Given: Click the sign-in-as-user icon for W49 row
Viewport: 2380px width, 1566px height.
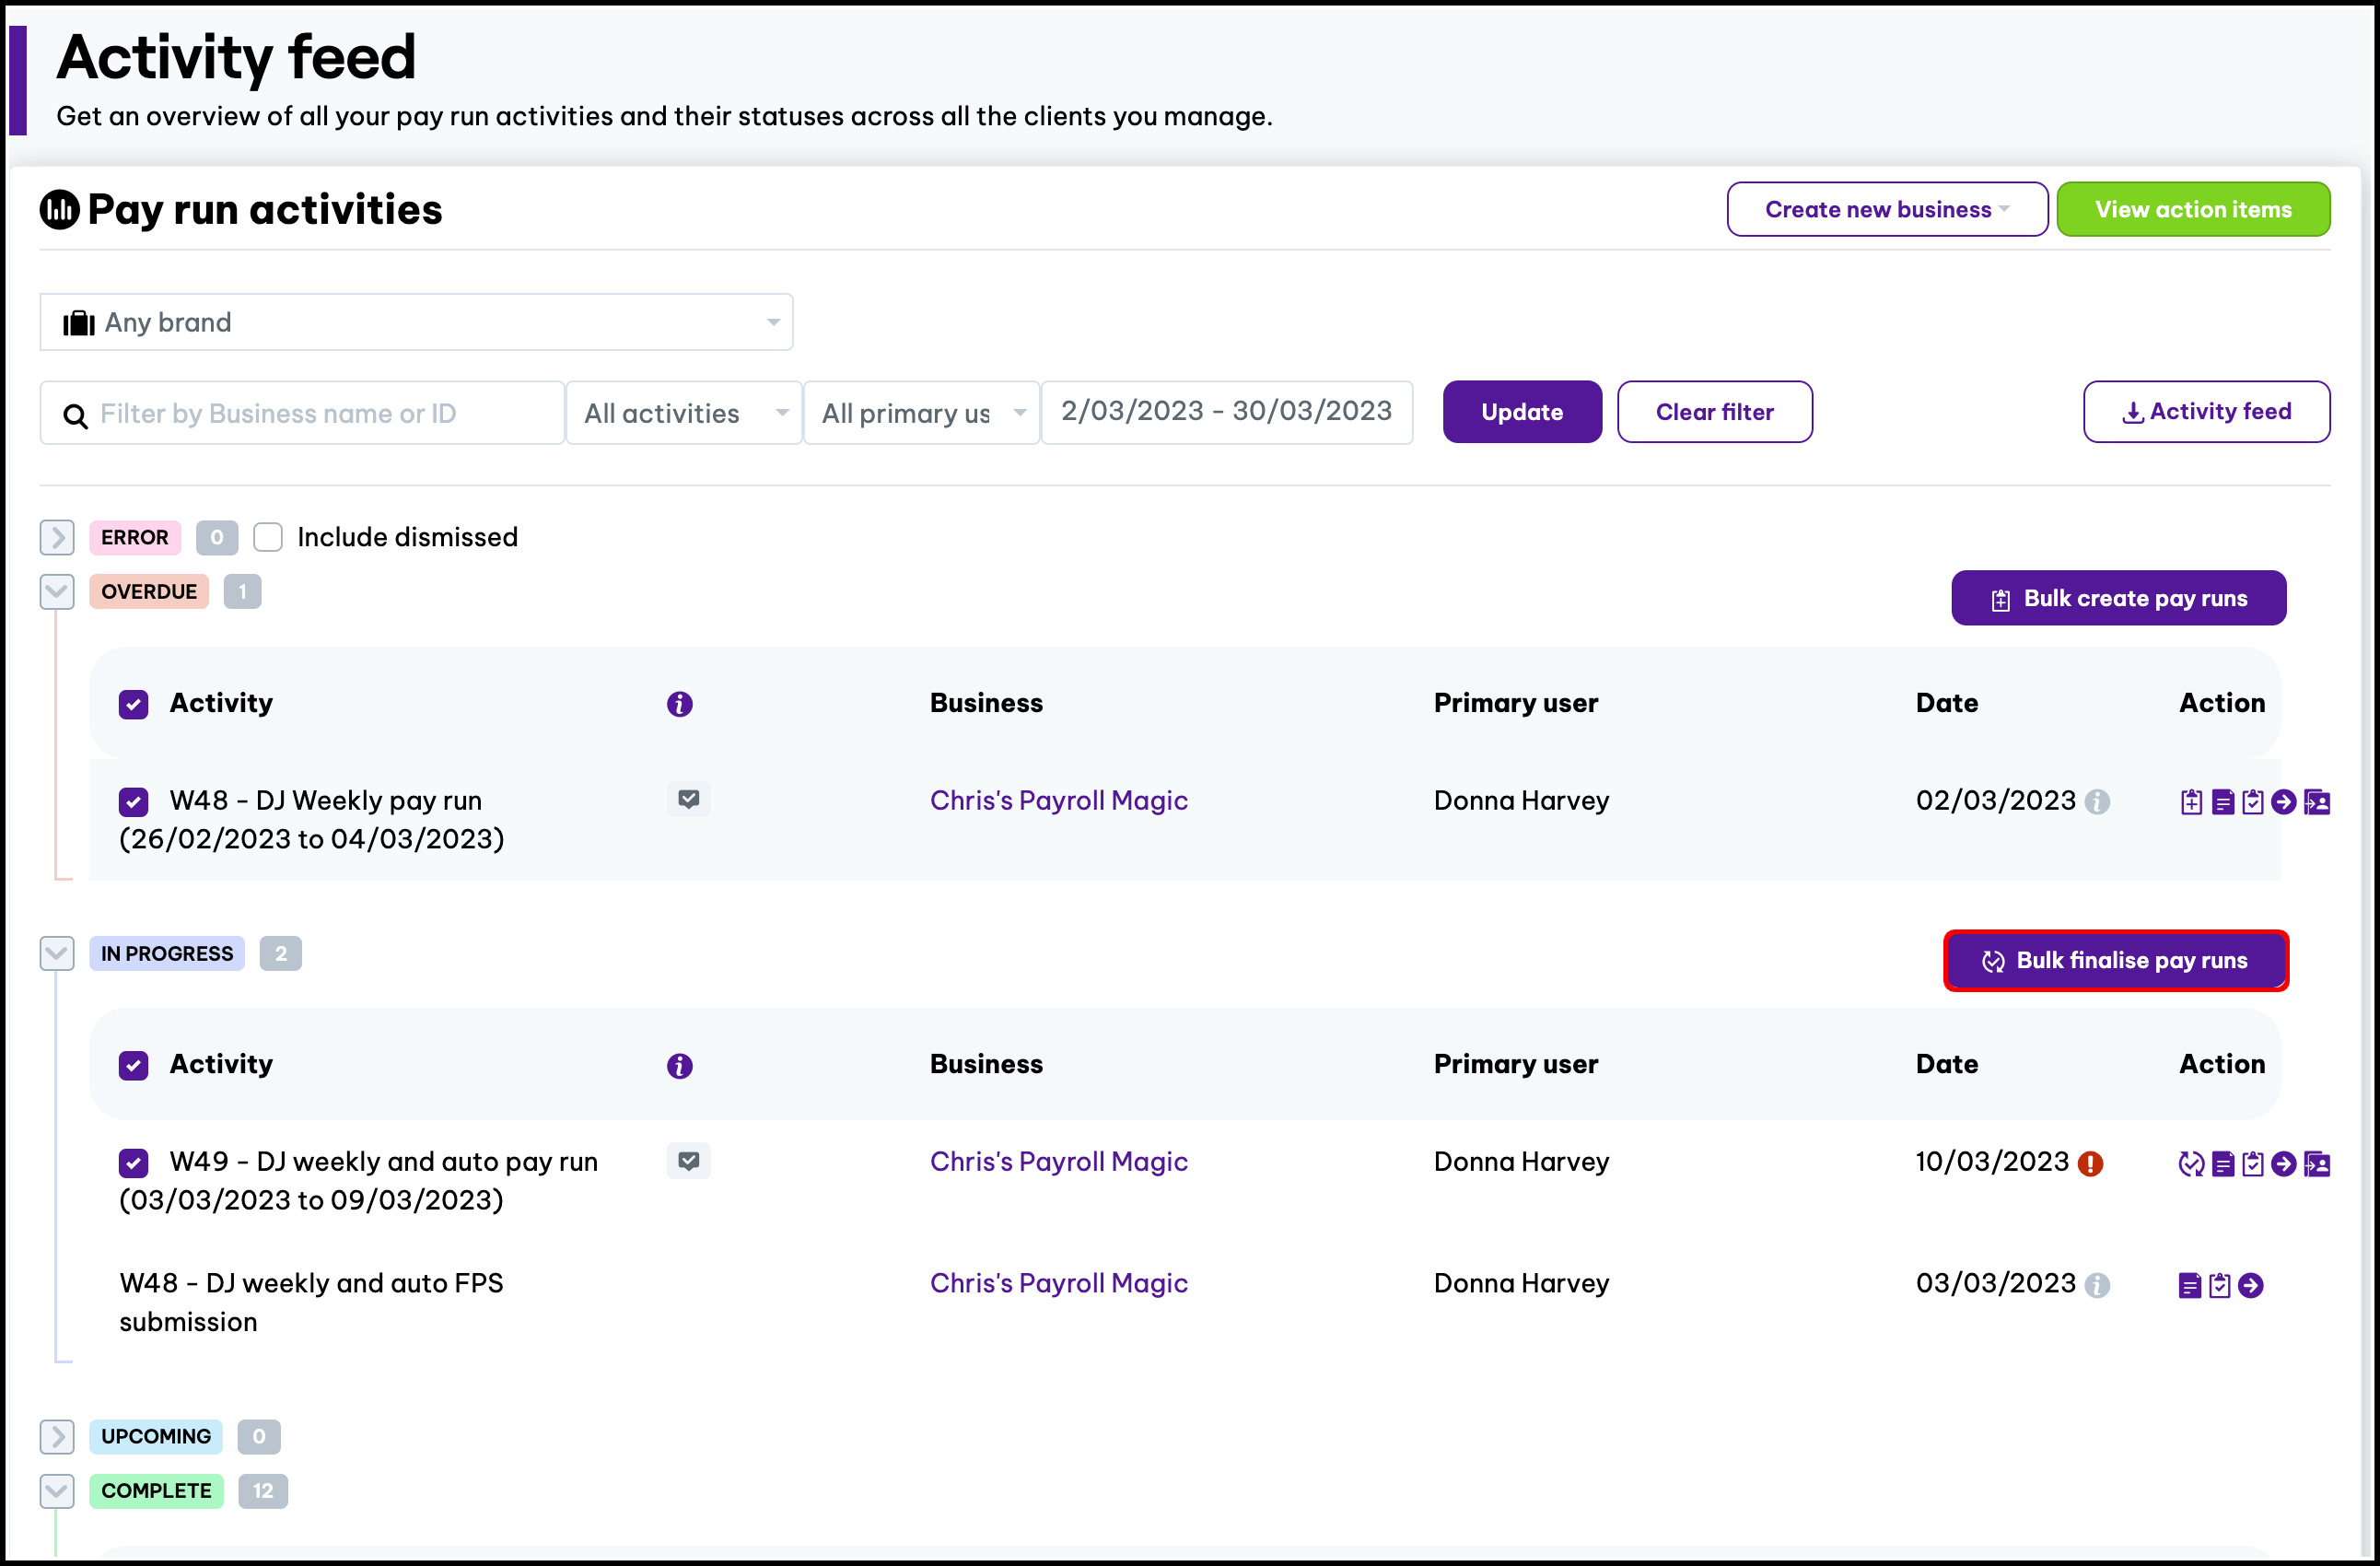Looking at the screenshot, I should point(2317,1163).
